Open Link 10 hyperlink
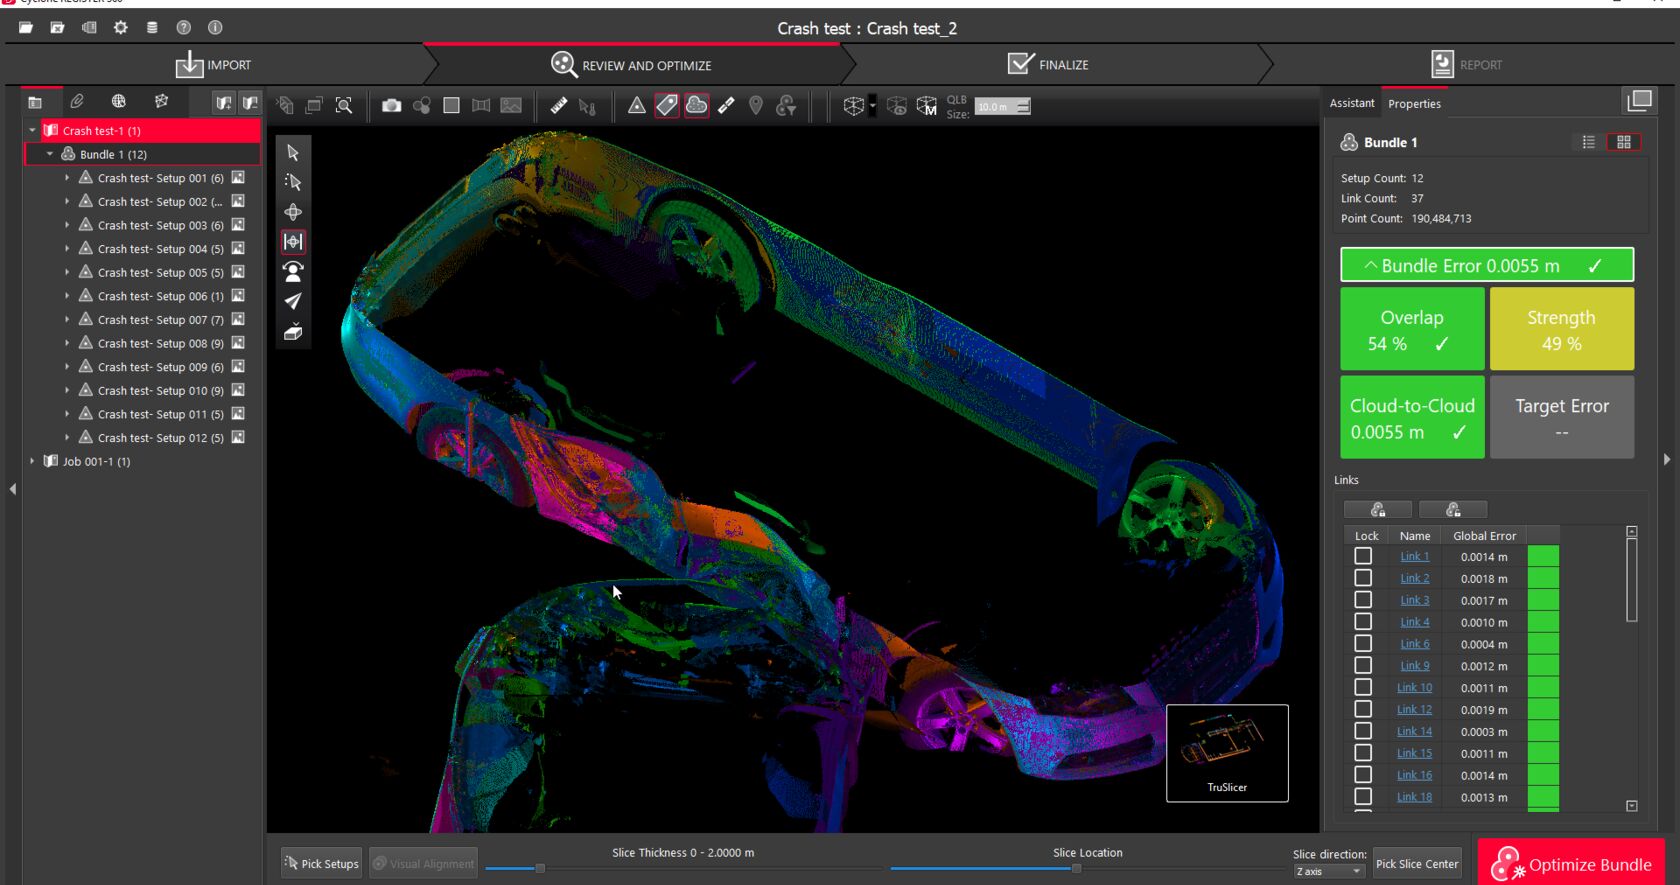1680x885 pixels. (x=1414, y=688)
